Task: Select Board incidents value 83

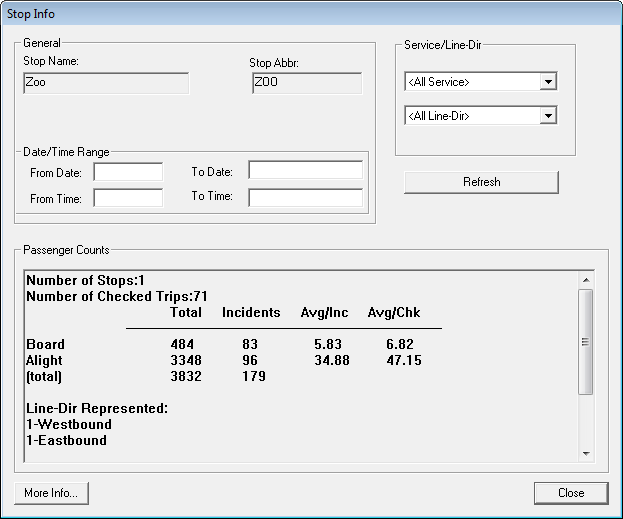Action: [250, 344]
